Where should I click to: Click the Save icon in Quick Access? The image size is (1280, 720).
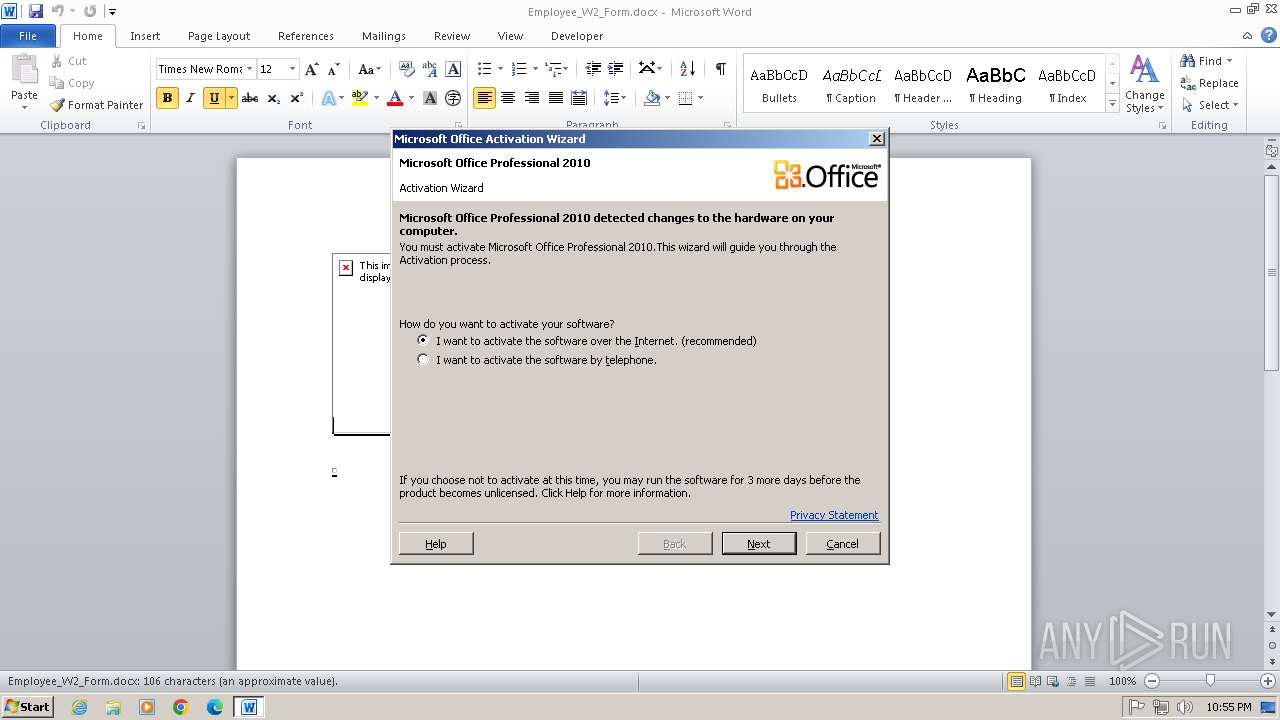click(x=36, y=11)
